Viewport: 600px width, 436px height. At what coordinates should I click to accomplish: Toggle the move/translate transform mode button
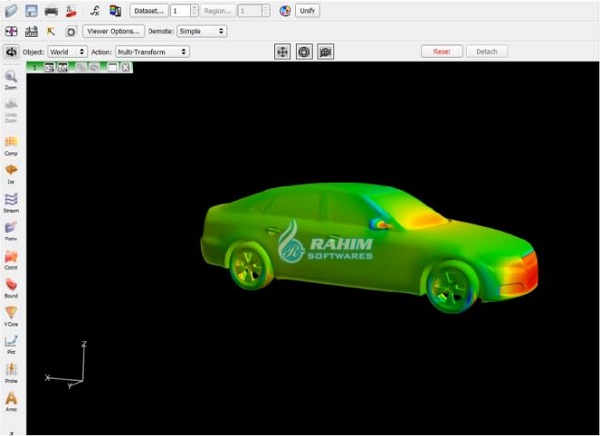[283, 51]
